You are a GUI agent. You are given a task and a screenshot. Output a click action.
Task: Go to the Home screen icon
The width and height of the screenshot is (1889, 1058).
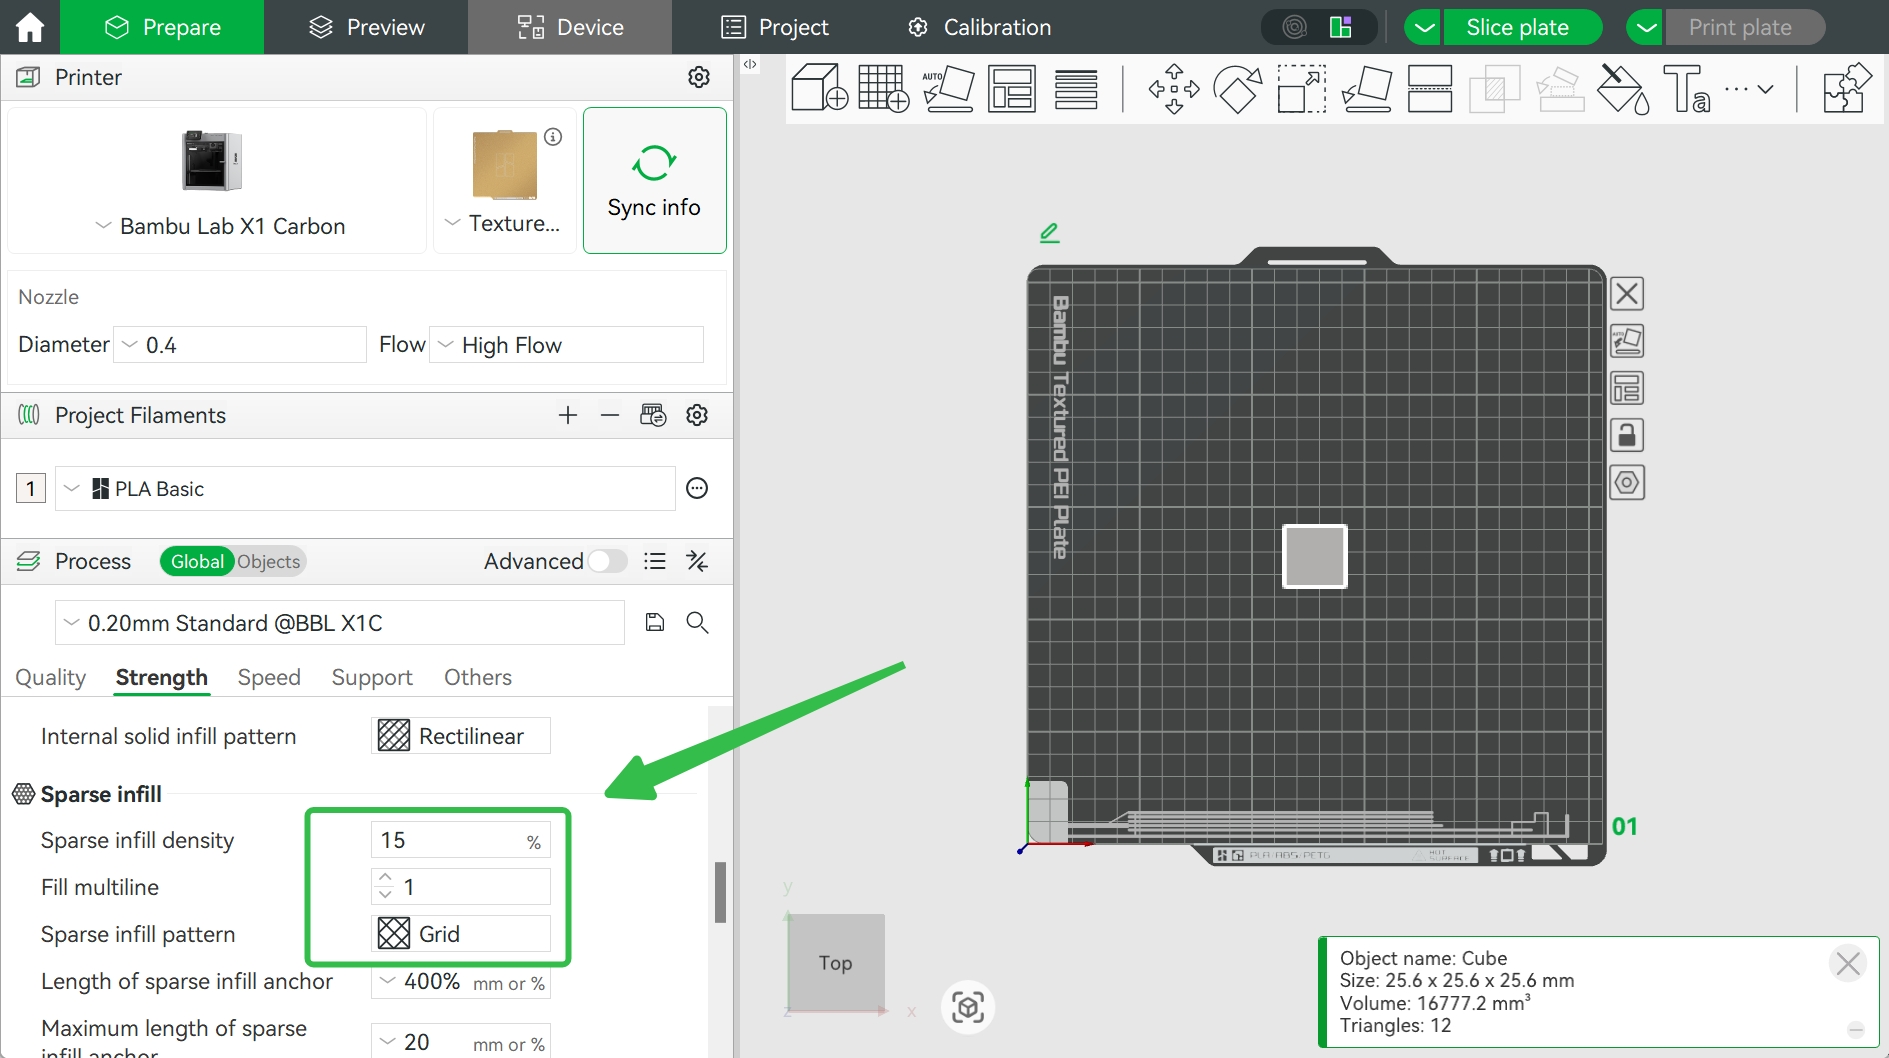pos(30,27)
